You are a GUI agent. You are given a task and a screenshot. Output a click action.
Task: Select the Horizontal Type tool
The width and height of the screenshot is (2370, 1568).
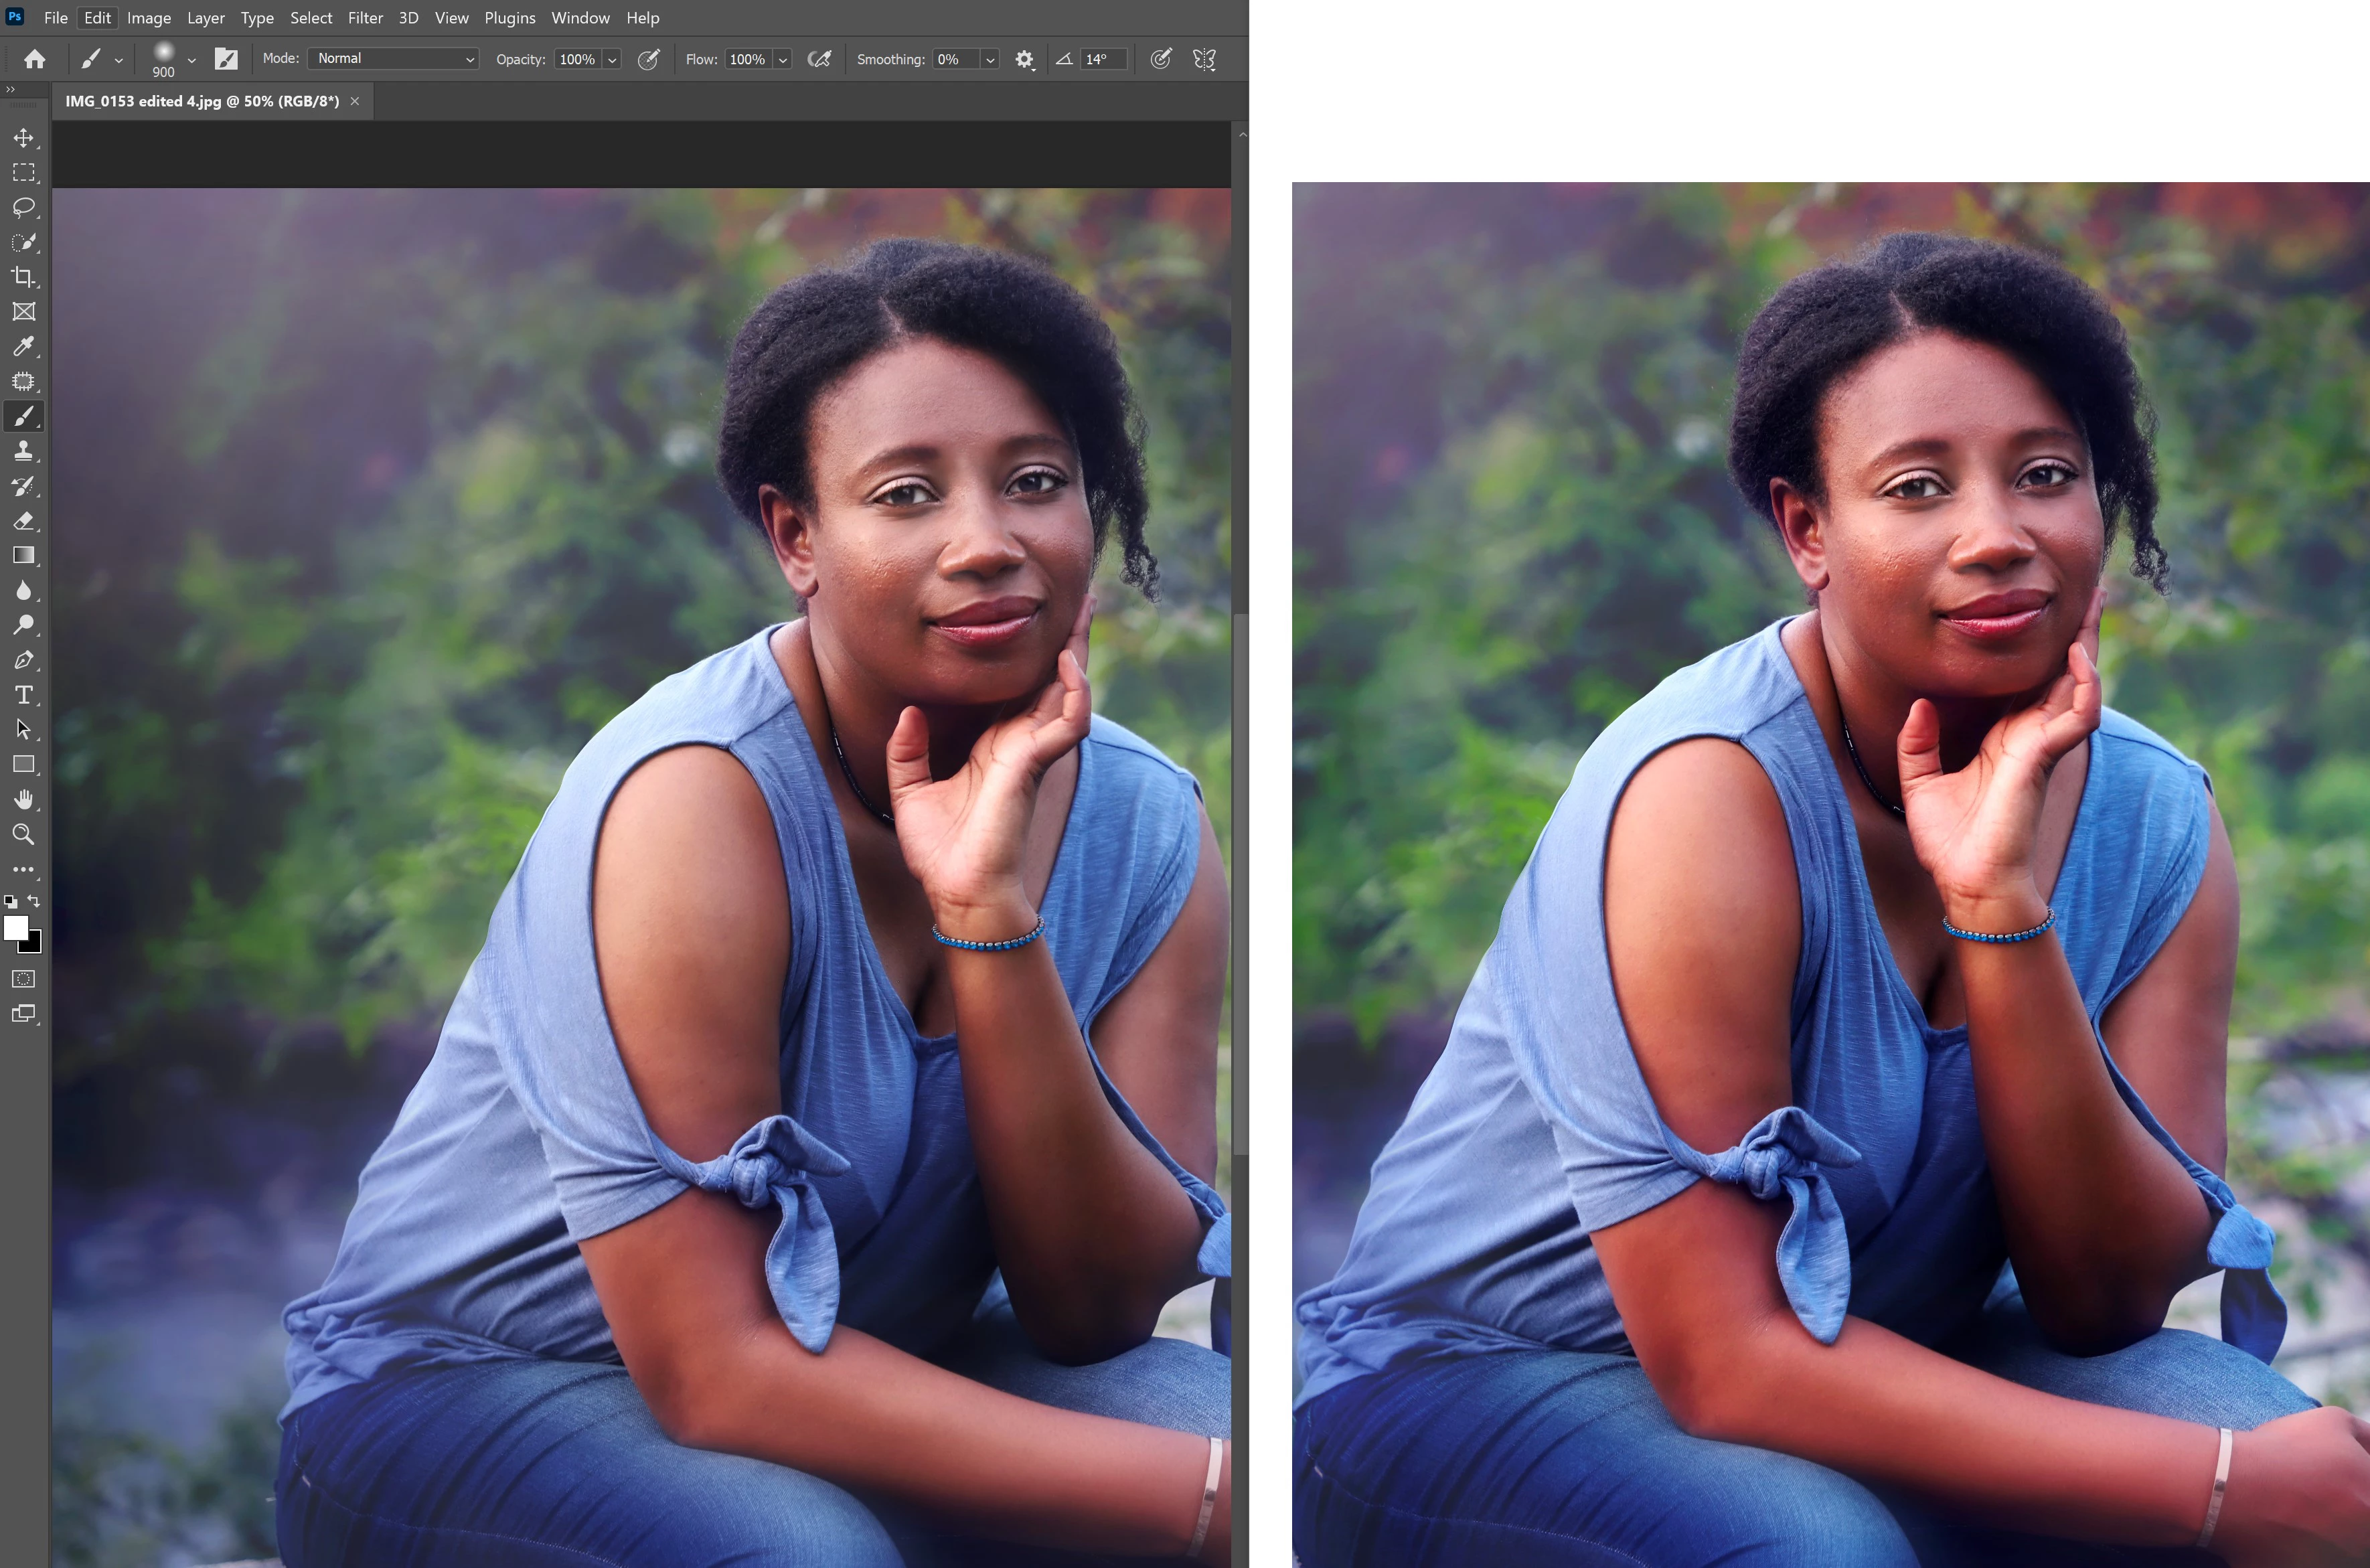tap(24, 695)
